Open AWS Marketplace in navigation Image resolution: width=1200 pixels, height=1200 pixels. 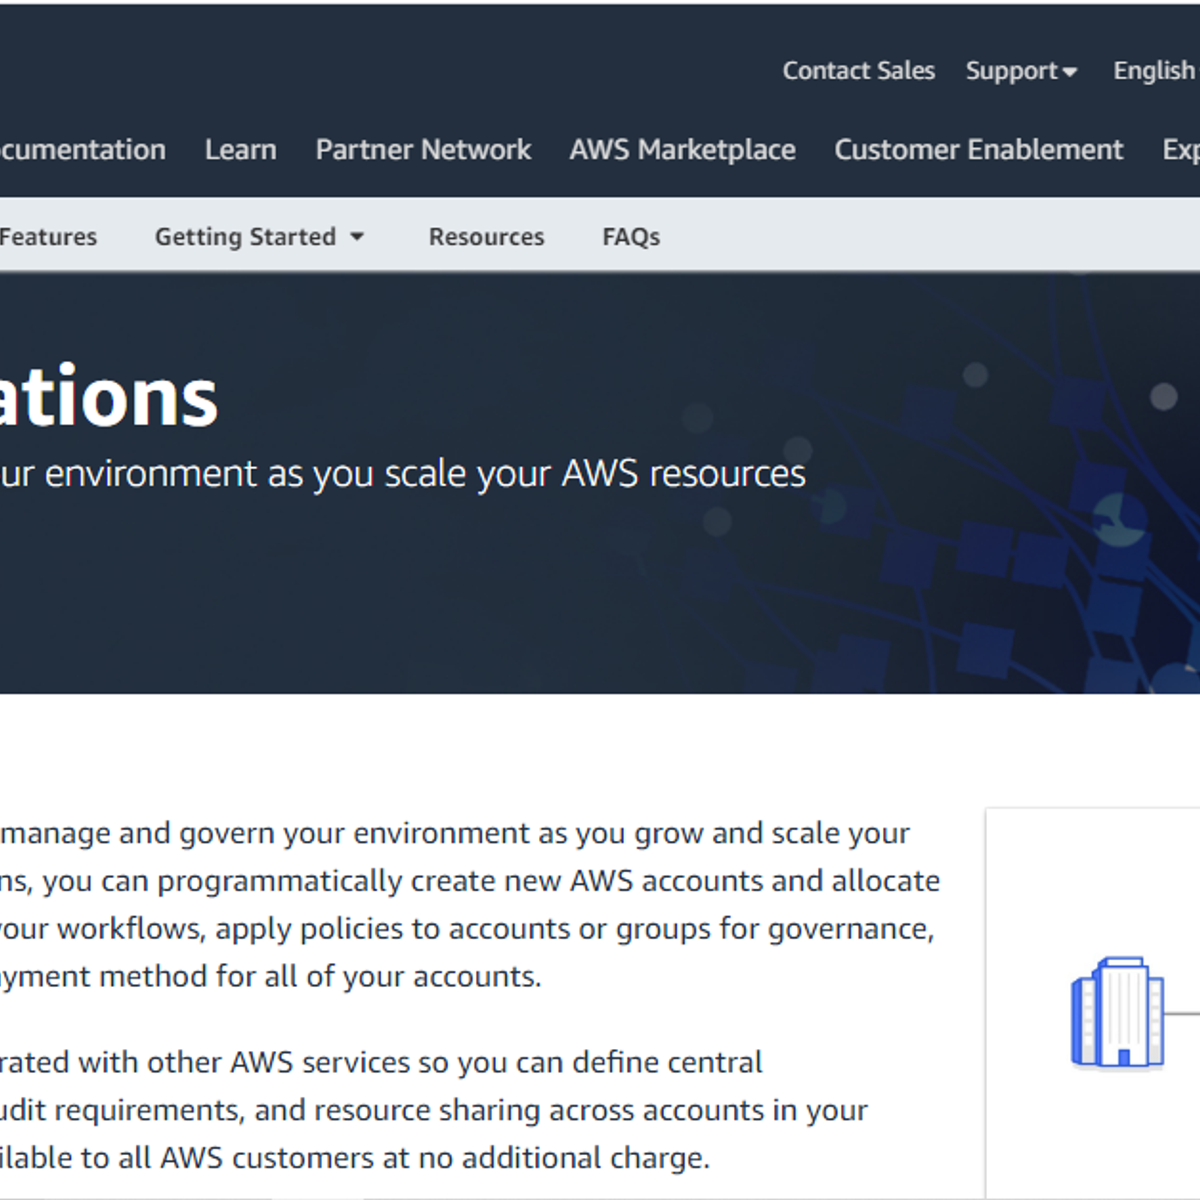pyautogui.click(x=683, y=150)
